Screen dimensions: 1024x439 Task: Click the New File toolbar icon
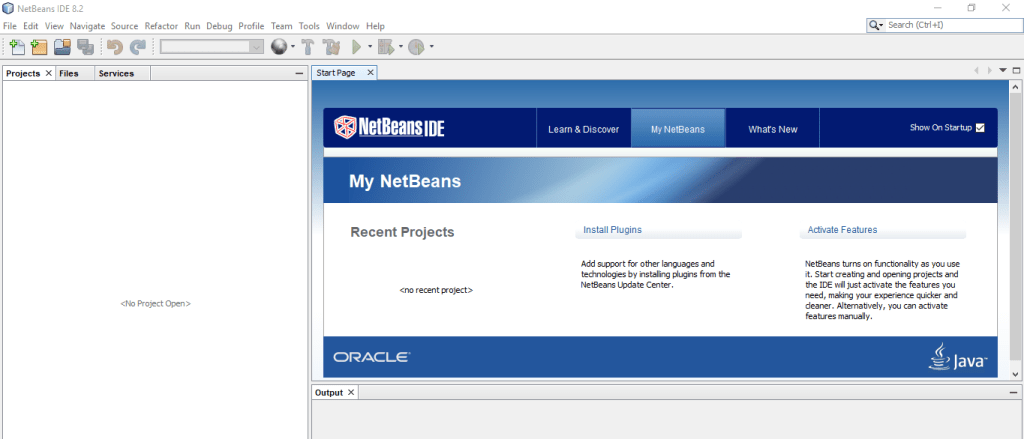pos(16,47)
